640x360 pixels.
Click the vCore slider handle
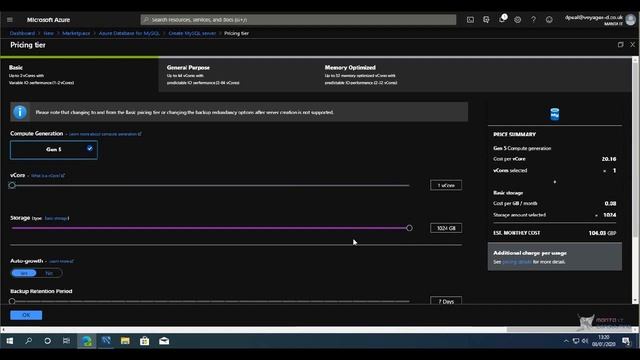tap(12, 185)
